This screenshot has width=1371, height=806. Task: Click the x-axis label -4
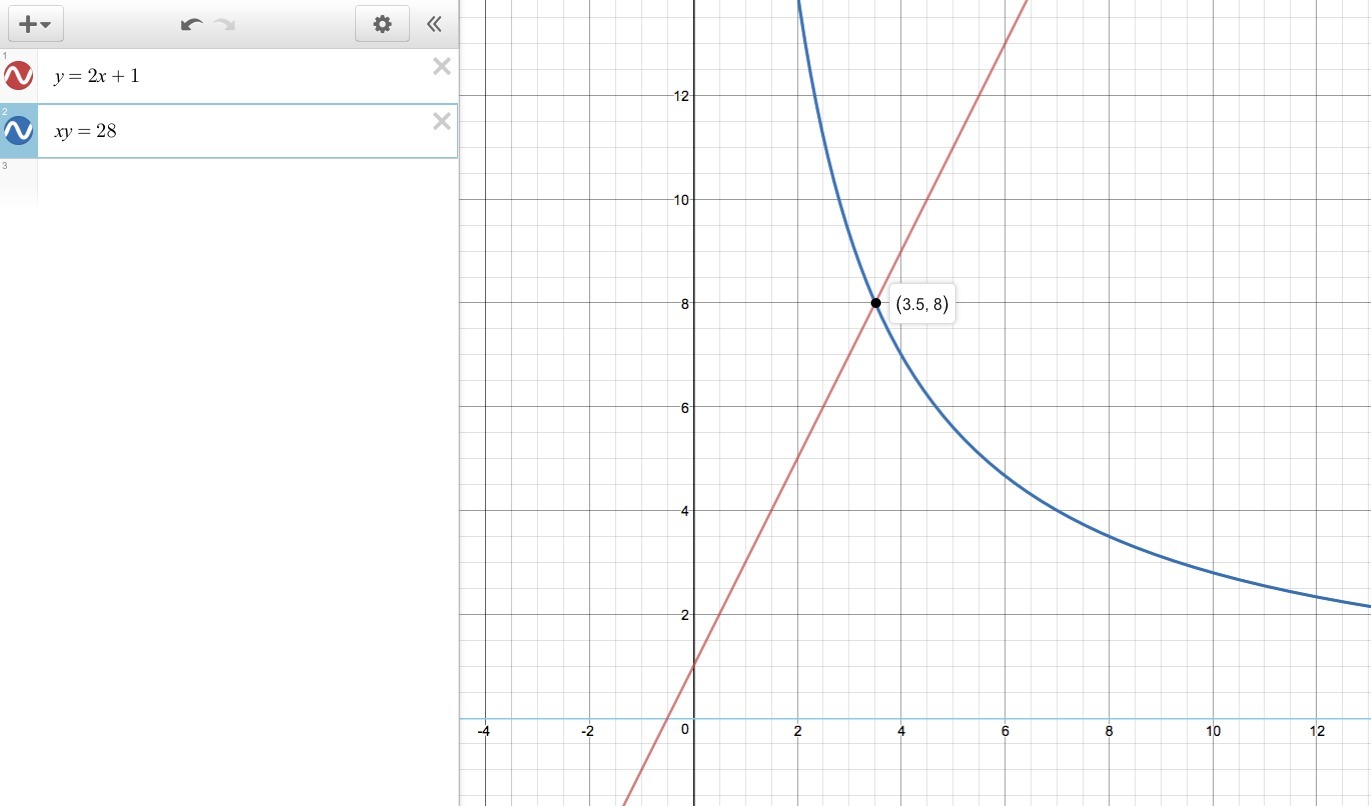coord(483,731)
